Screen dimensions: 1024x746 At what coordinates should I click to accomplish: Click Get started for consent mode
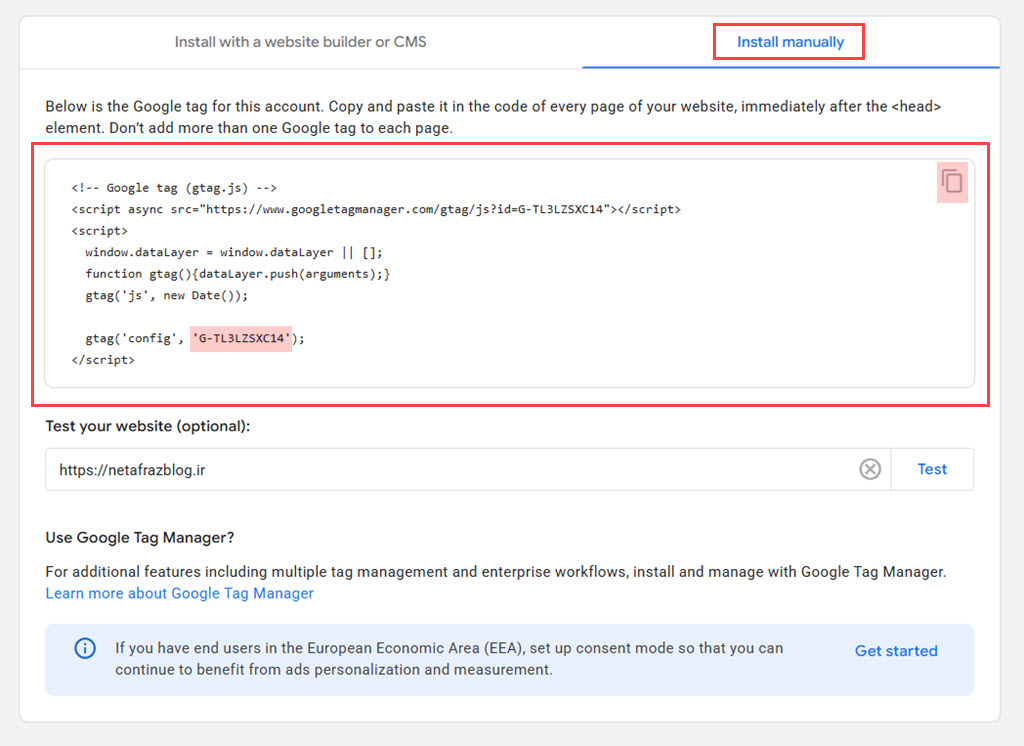(x=896, y=651)
